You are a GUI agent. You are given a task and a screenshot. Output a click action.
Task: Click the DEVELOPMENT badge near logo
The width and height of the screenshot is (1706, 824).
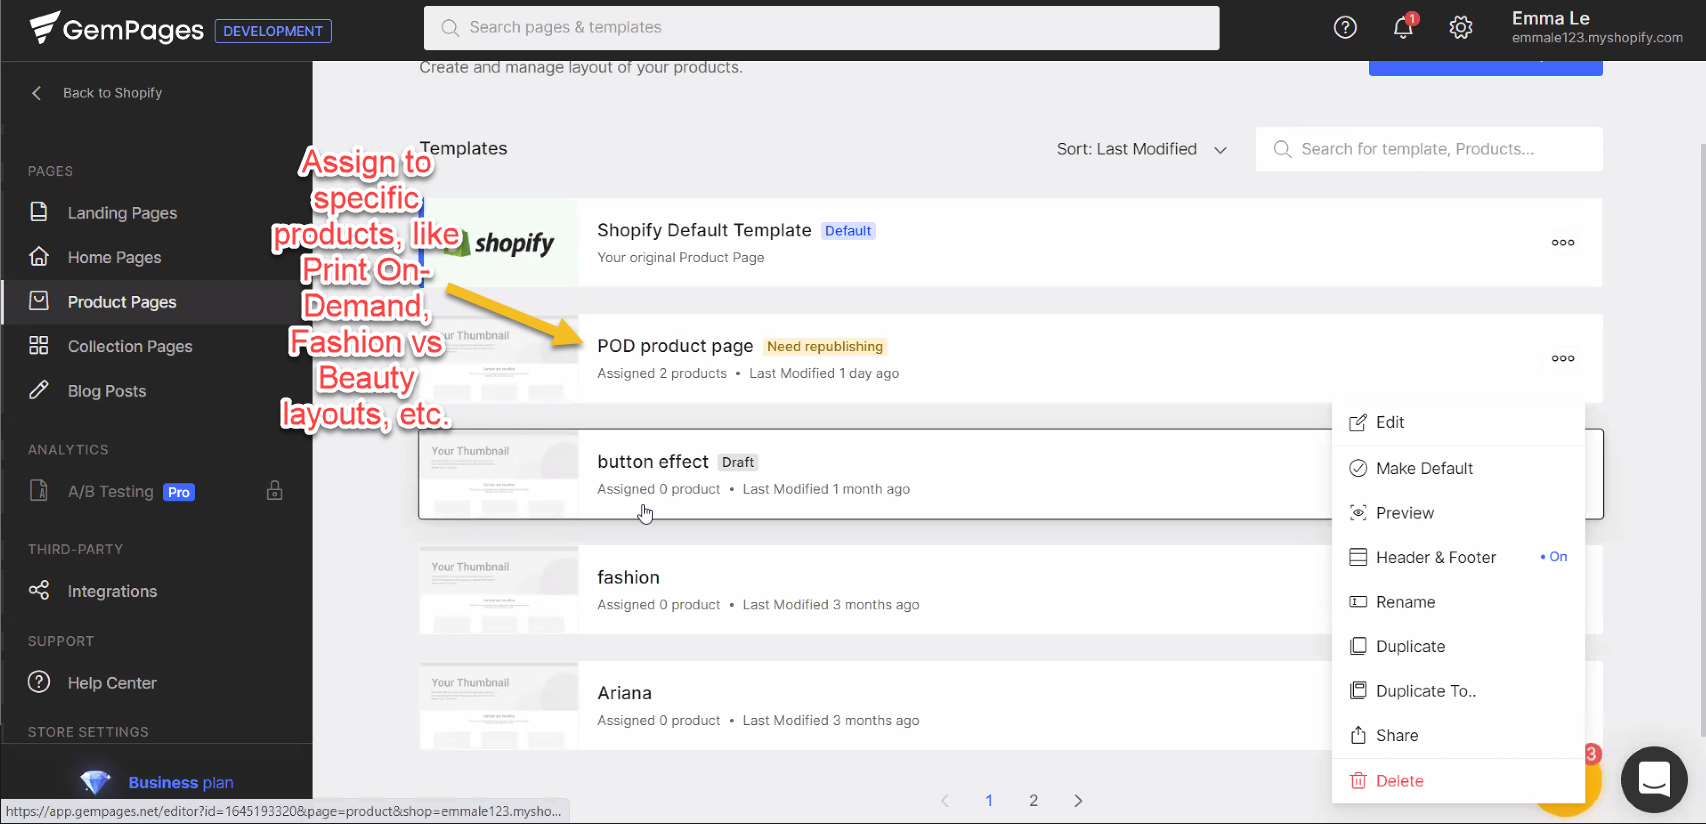coord(273,31)
